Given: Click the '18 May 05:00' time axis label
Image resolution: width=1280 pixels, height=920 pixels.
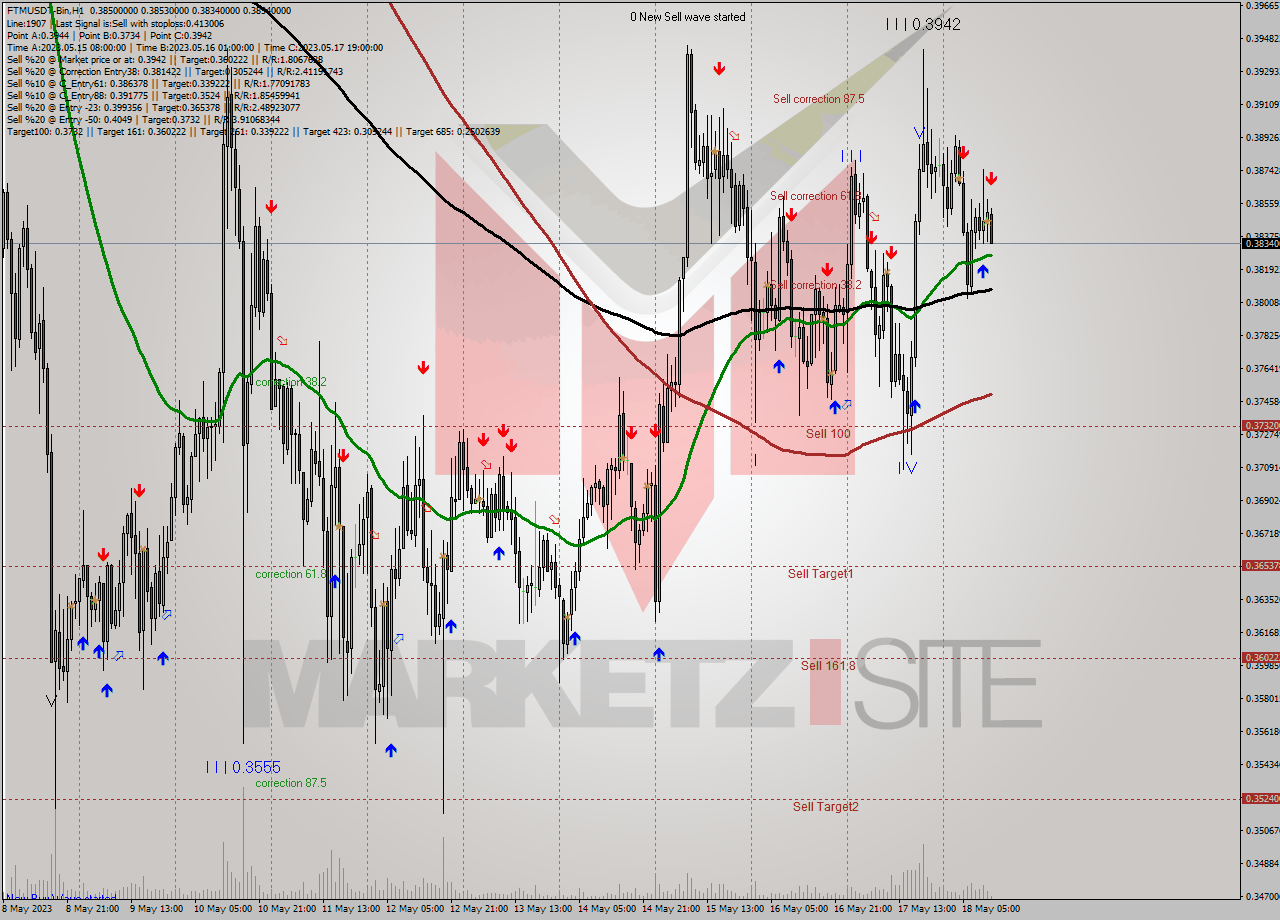Looking at the screenshot, I should point(990,910).
